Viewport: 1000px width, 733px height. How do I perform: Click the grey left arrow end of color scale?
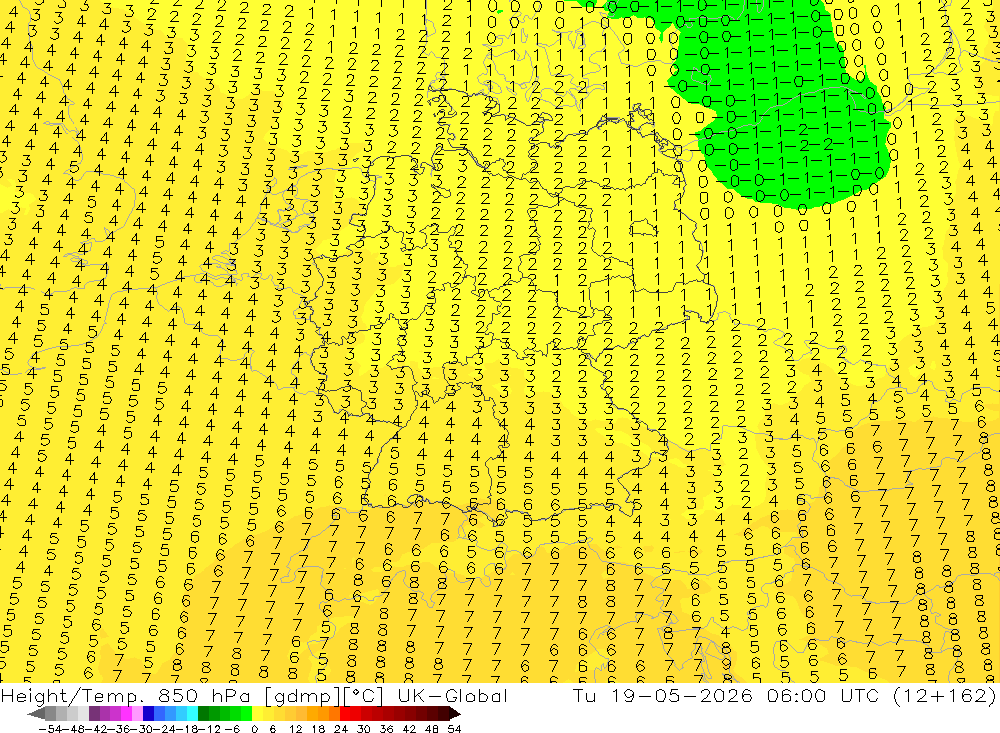pyautogui.click(x=36, y=713)
